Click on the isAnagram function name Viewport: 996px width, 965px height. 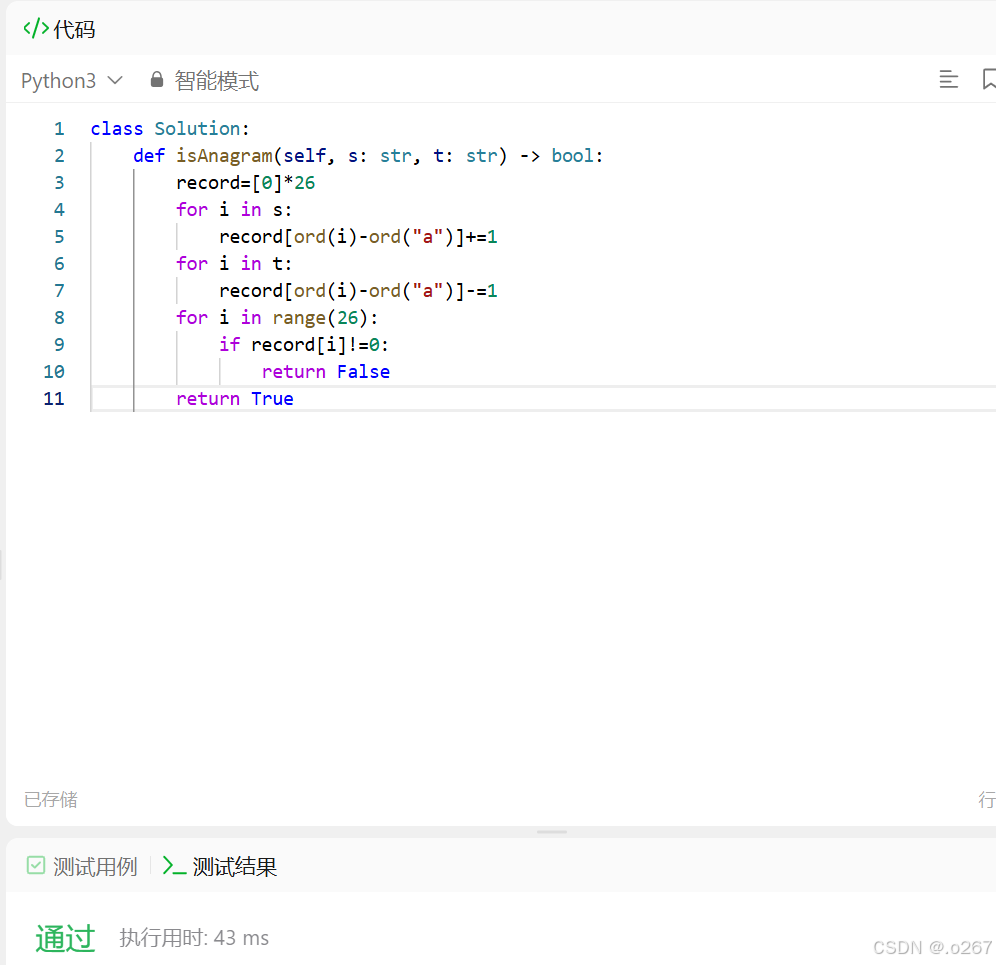point(224,156)
